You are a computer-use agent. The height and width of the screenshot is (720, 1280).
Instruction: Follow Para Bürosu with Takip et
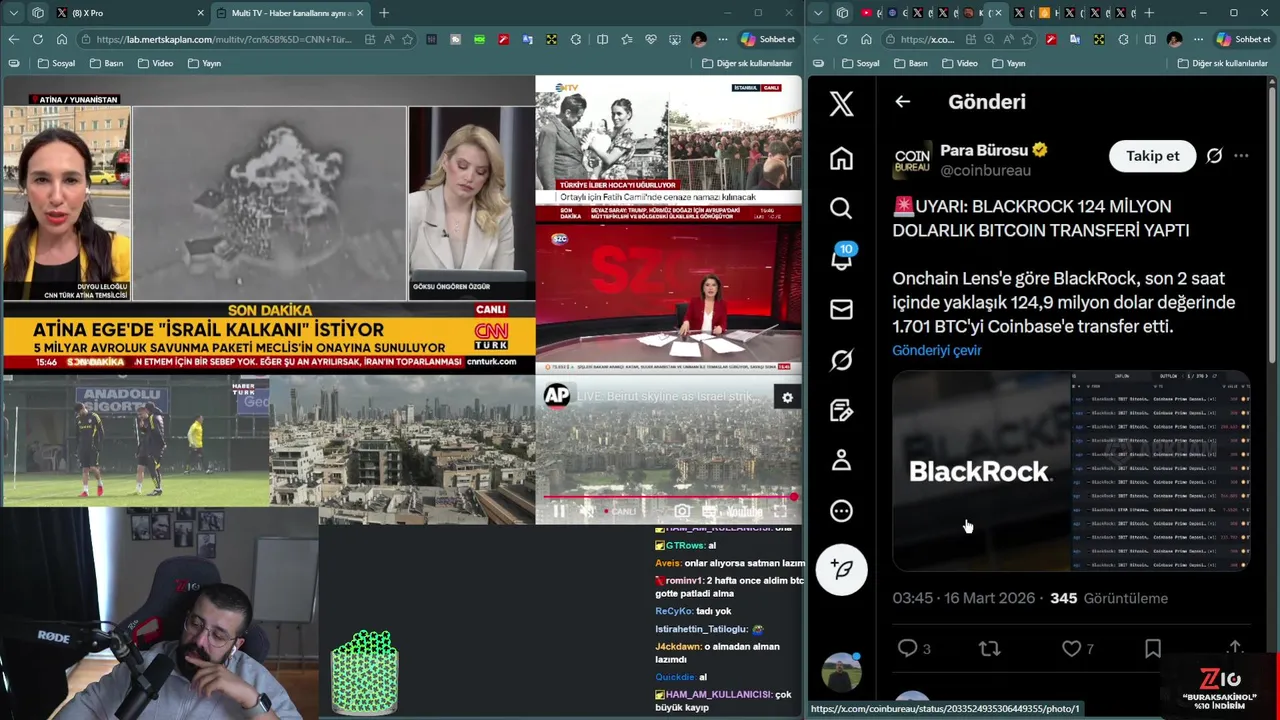click(x=1152, y=156)
